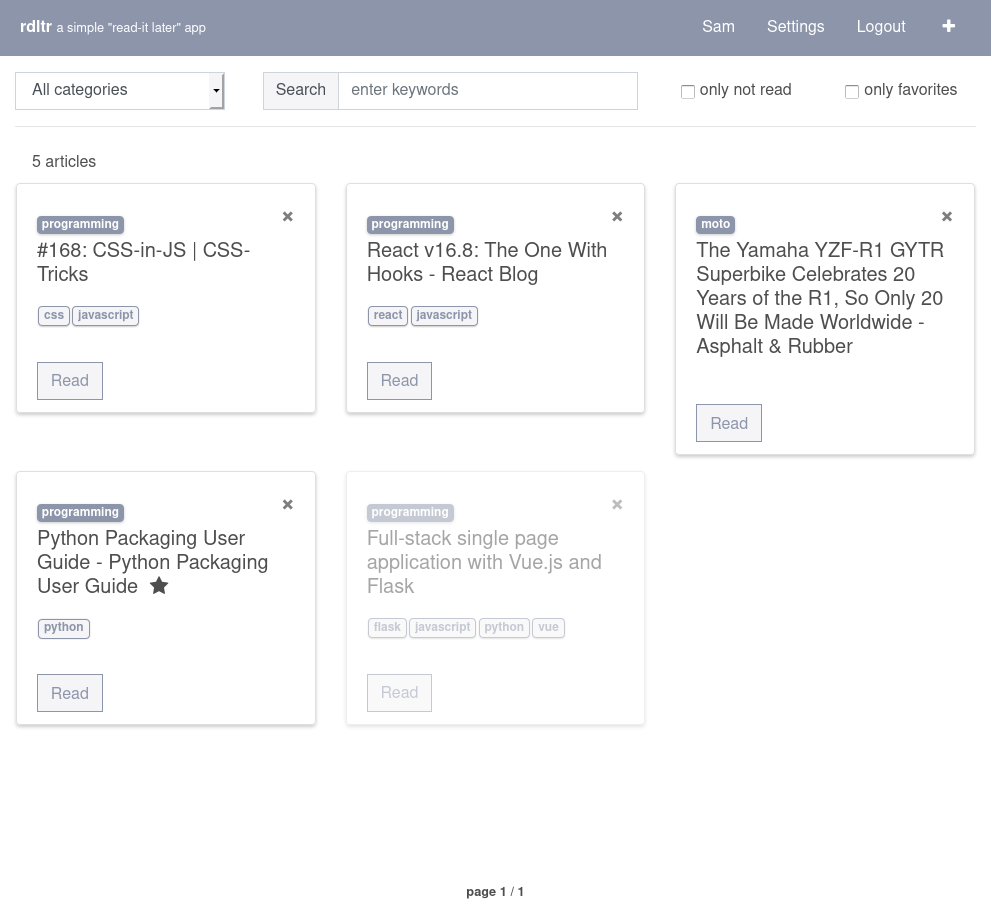The width and height of the screenshot is (991, 919).
Task: Remove the Python Packaging User Guide card
Action: coord(287,504)
